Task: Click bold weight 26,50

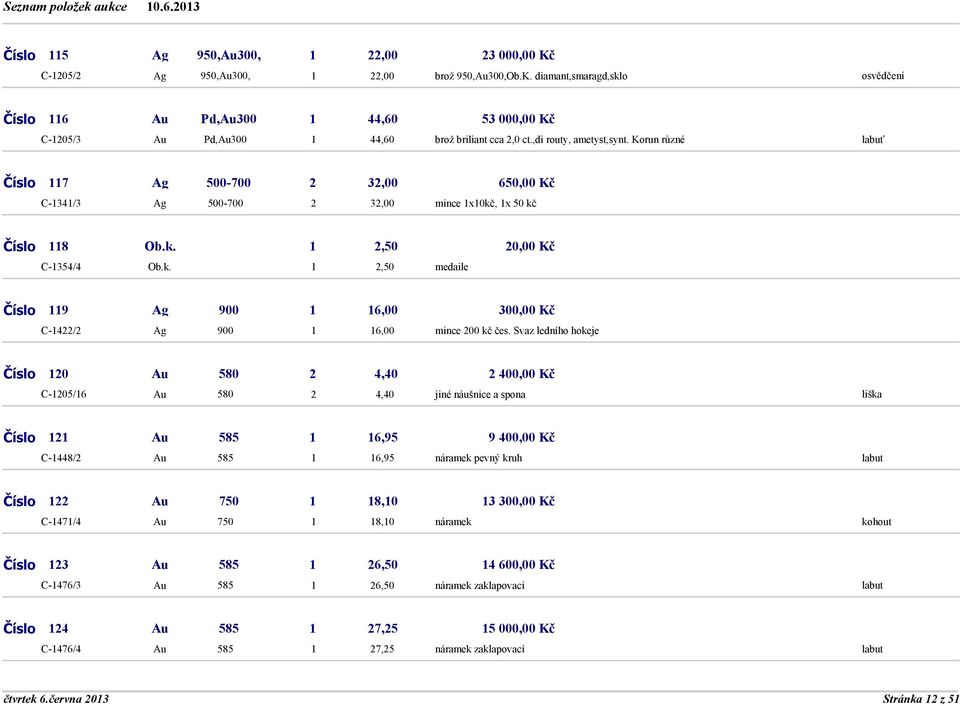Action: pyautogui.click(x=383, y=565)
